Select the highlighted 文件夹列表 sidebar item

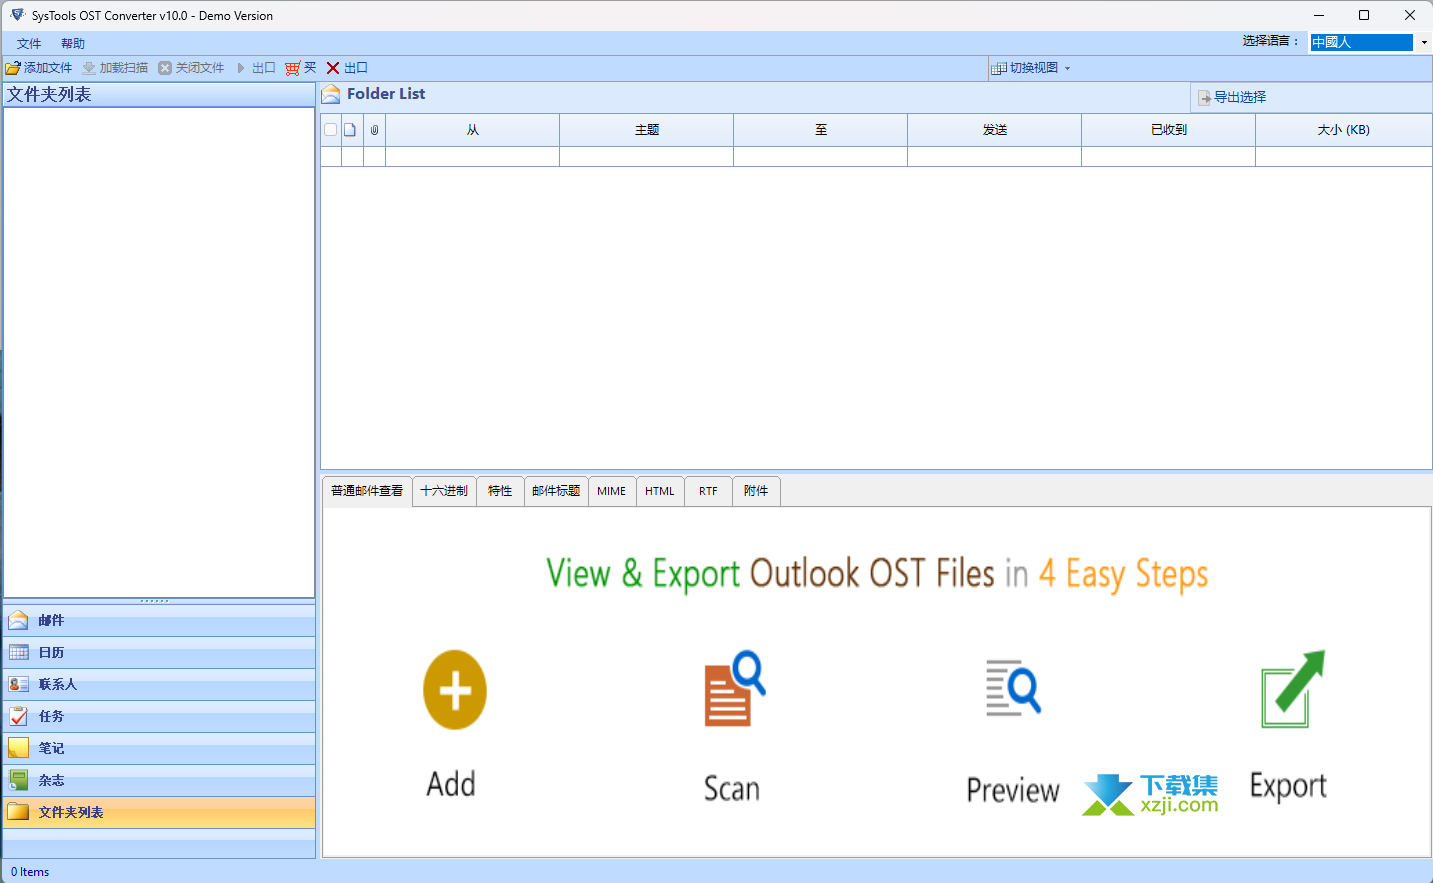(159, 813)
